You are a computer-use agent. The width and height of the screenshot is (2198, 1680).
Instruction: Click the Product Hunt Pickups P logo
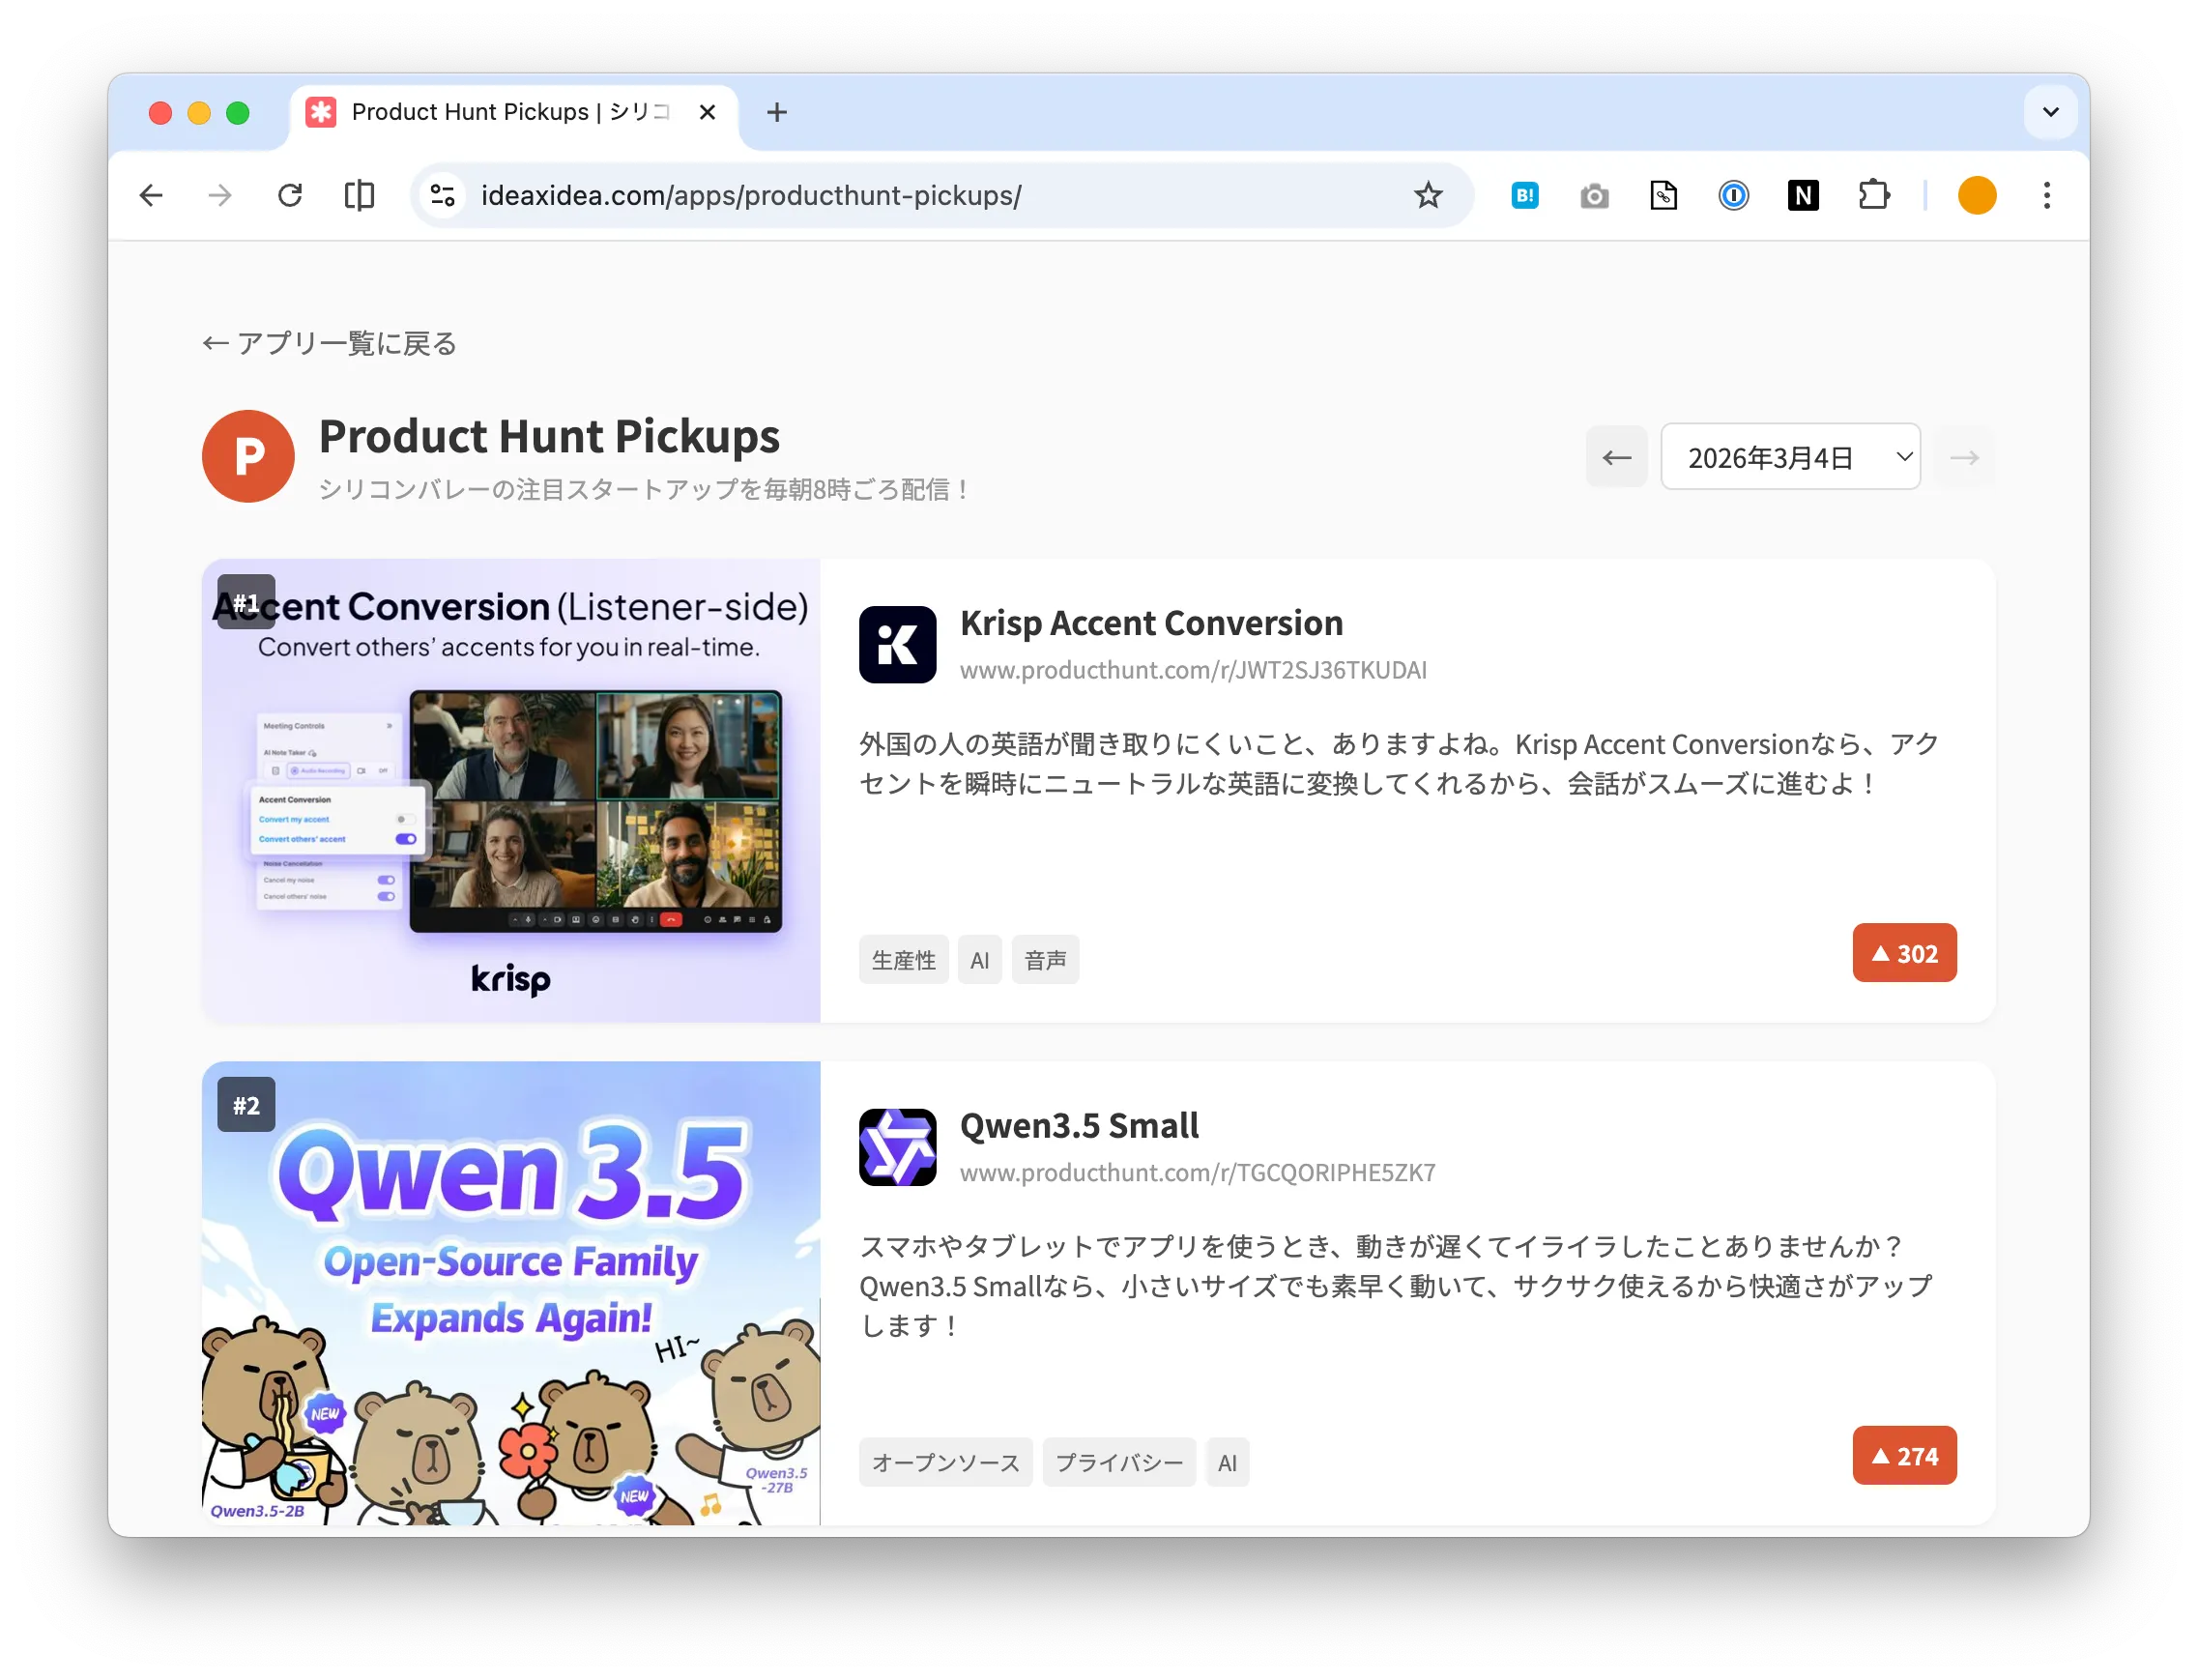(247, 456)
